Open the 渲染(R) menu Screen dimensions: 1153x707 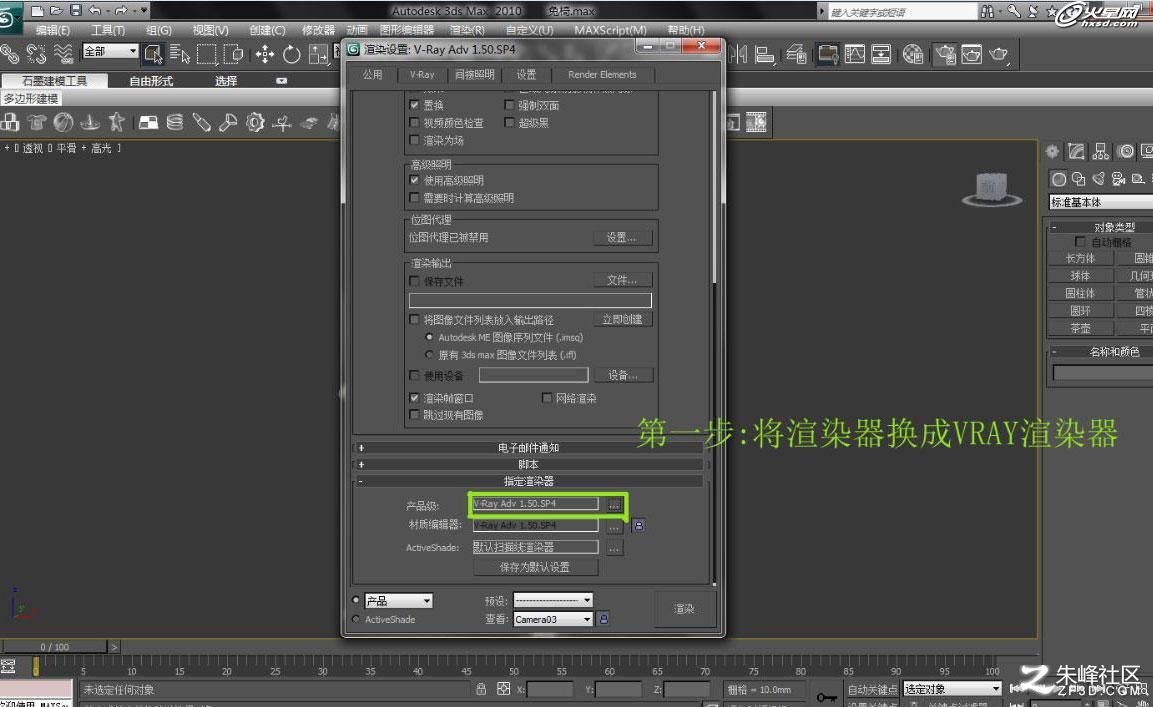click(467, 30)
